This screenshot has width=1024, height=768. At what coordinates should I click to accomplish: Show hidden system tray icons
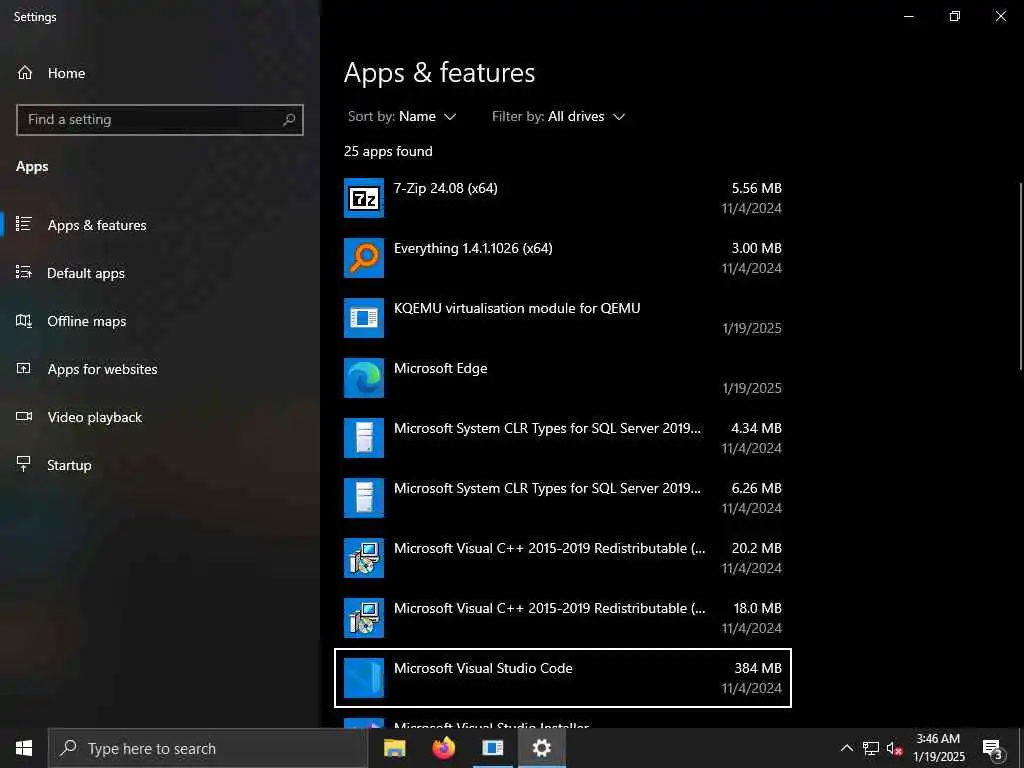(x=846, y=748)
